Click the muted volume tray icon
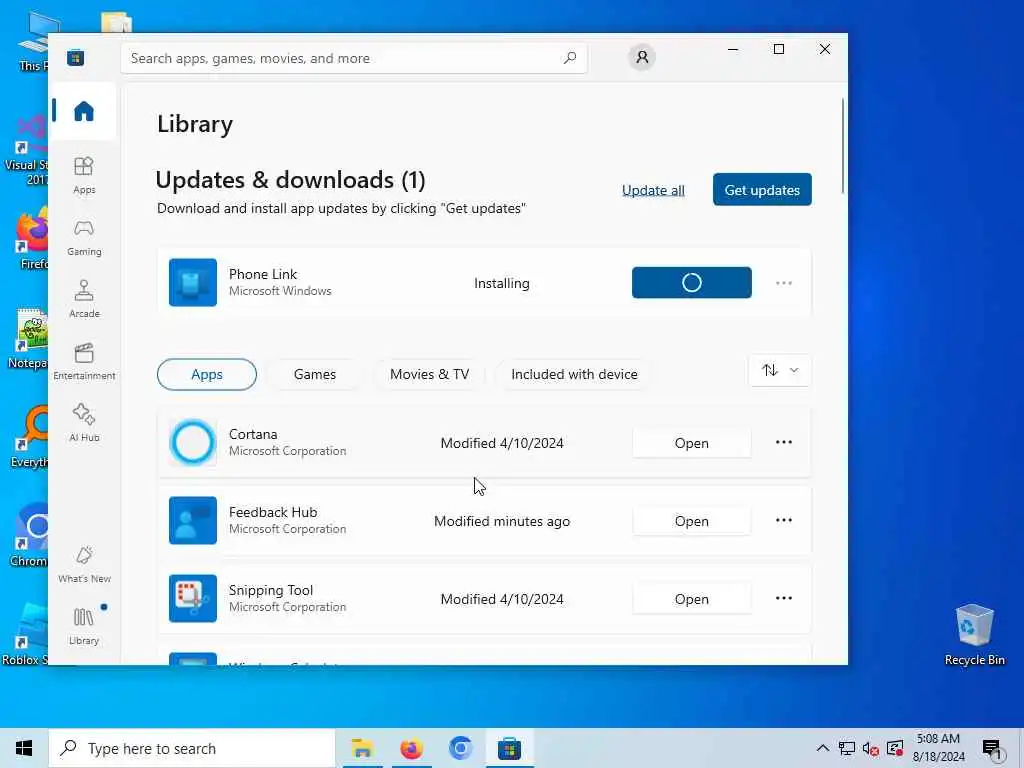The height and width of the screenshot is (768, 1024). point(870,748)
